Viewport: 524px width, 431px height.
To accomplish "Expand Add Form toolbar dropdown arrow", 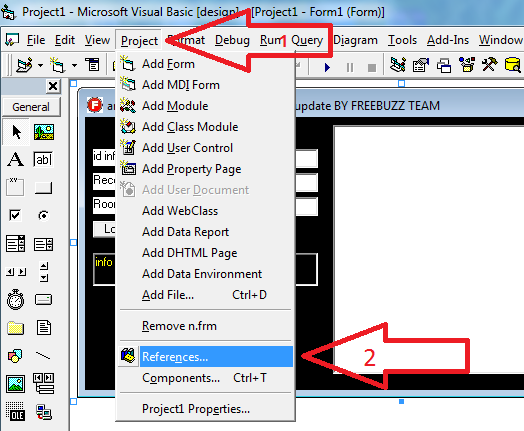I will point(74,65).
